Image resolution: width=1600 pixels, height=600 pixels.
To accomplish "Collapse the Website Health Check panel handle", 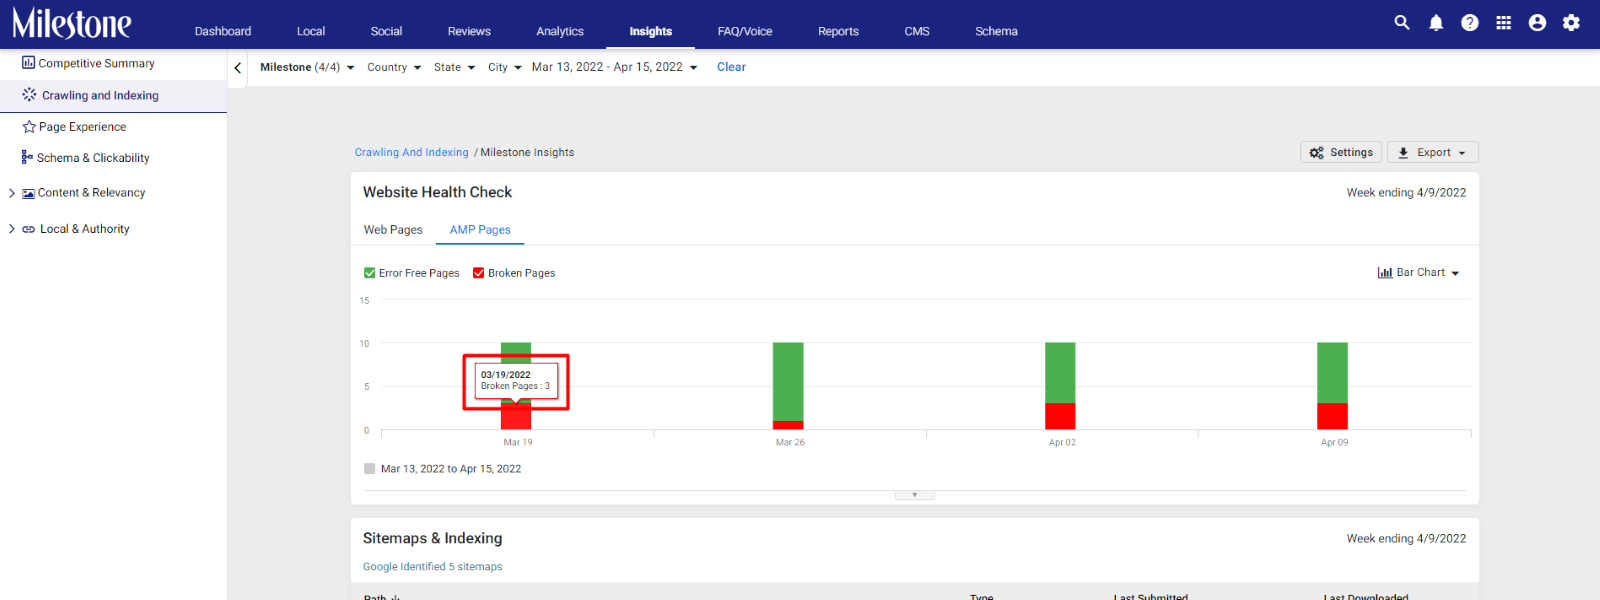I will tap(914, 495).
